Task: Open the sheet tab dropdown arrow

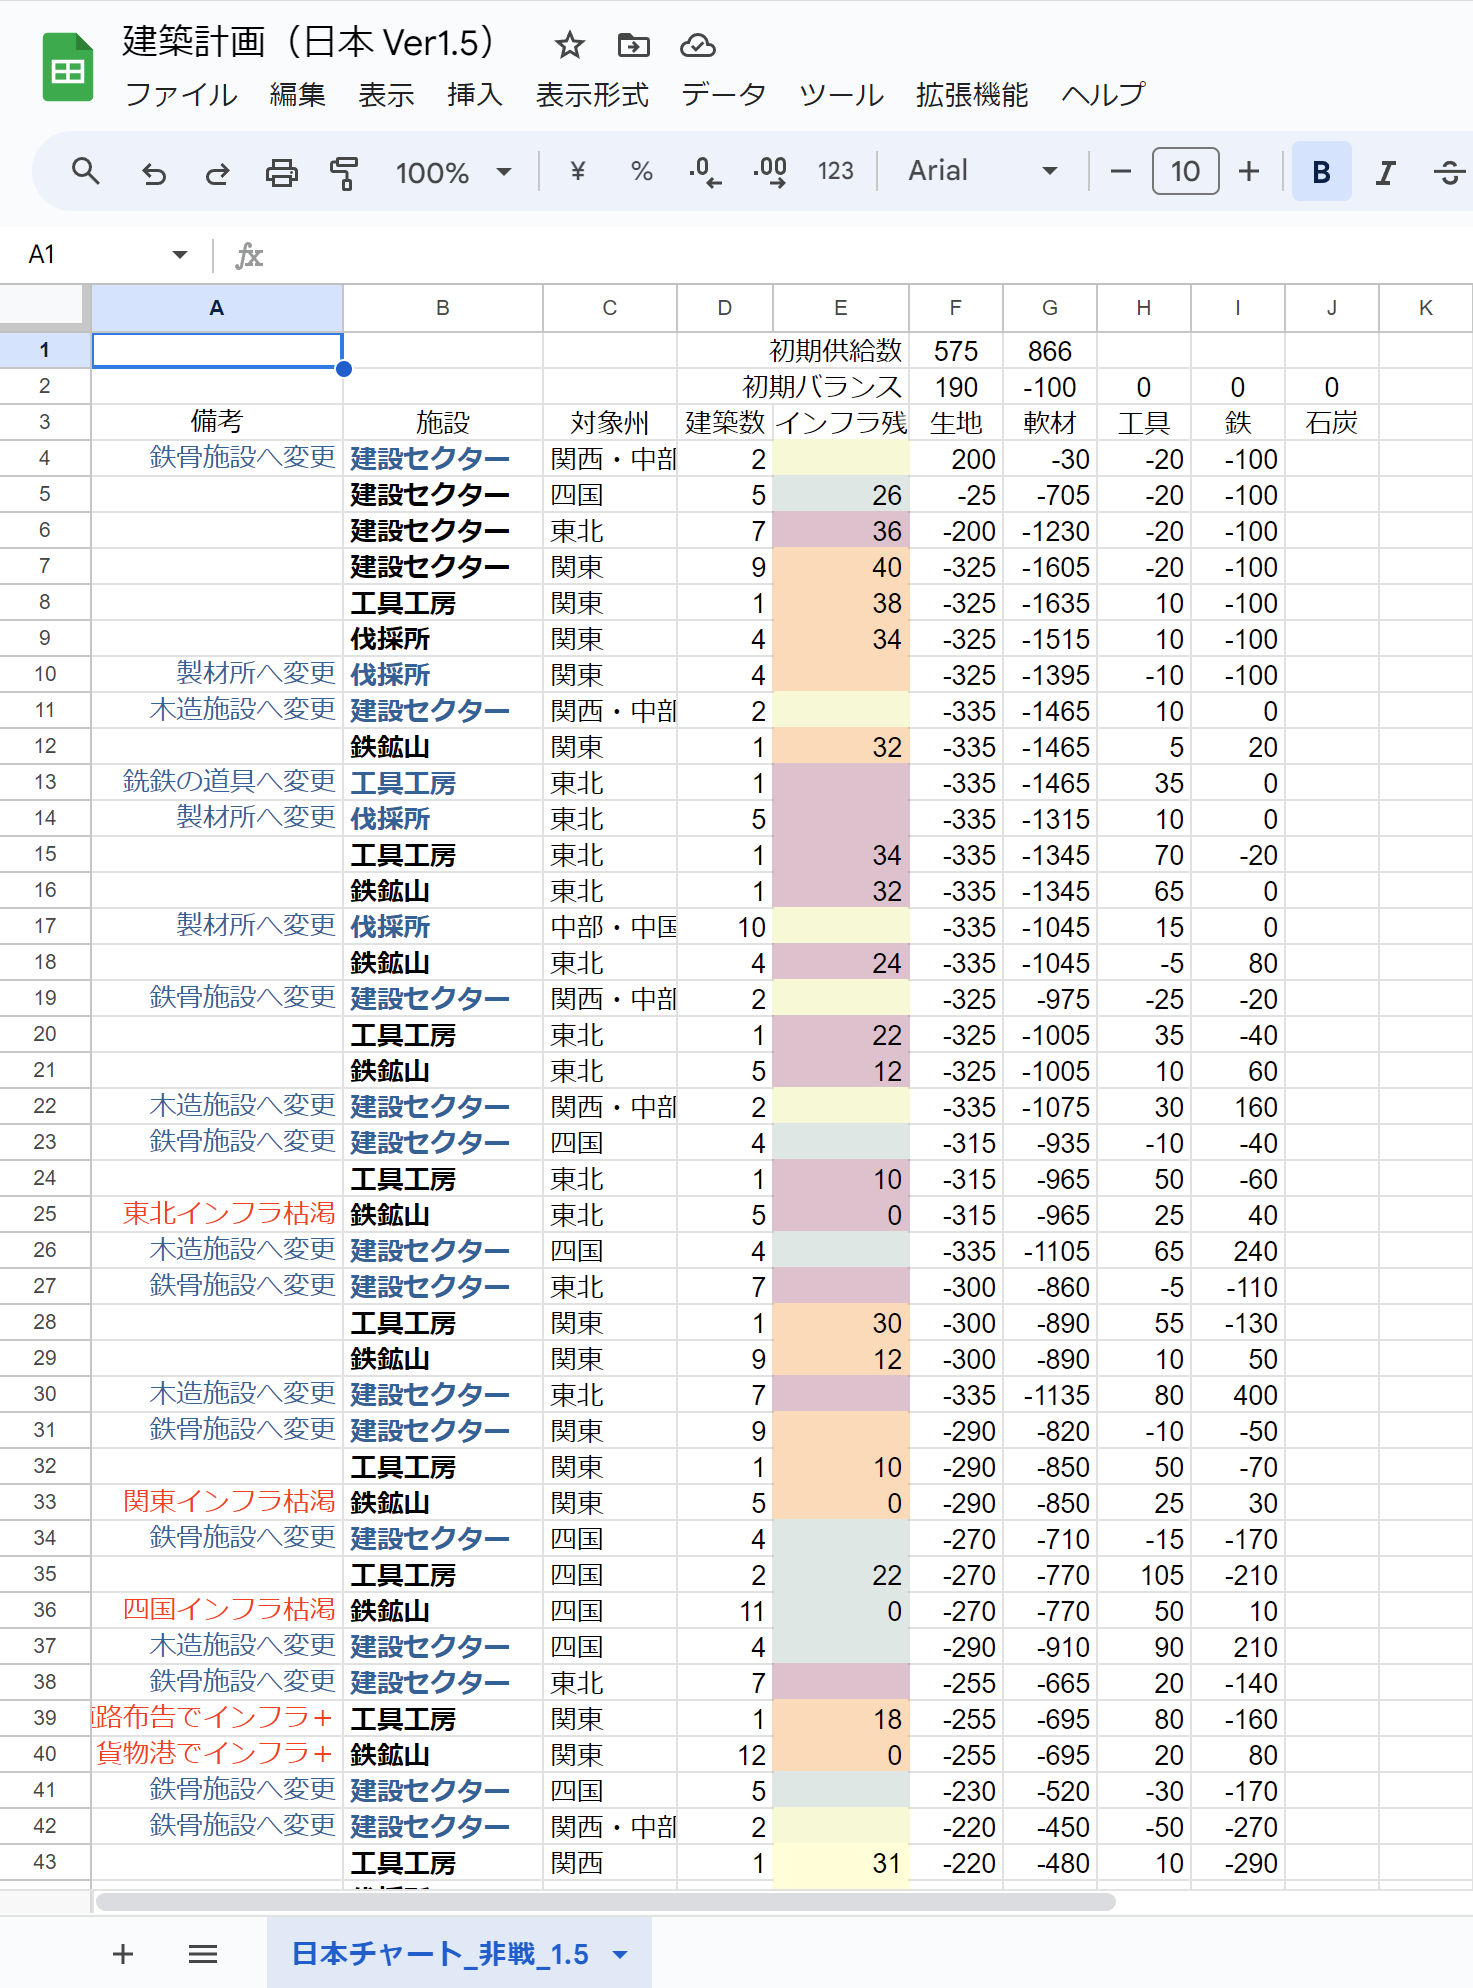Action: tap(620, 1954)
